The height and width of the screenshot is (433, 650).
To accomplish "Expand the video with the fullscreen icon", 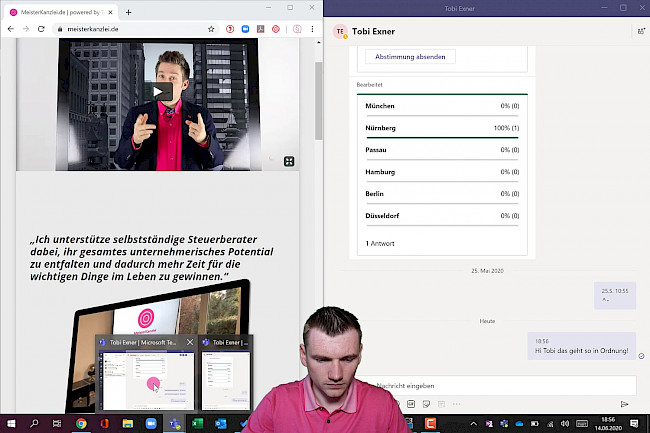I will (288, 161).
